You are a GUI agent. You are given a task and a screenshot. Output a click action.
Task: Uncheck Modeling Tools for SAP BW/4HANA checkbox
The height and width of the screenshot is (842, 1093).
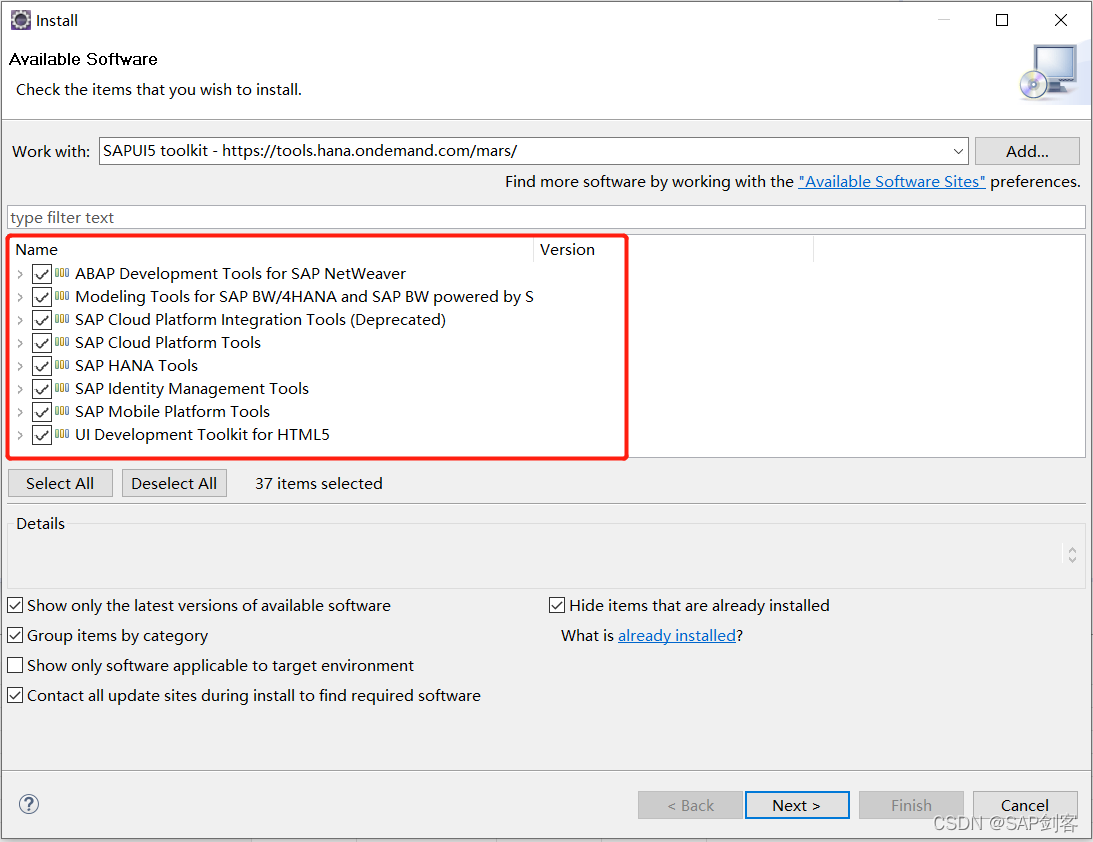pyautogui.click(x=42, y=297)
